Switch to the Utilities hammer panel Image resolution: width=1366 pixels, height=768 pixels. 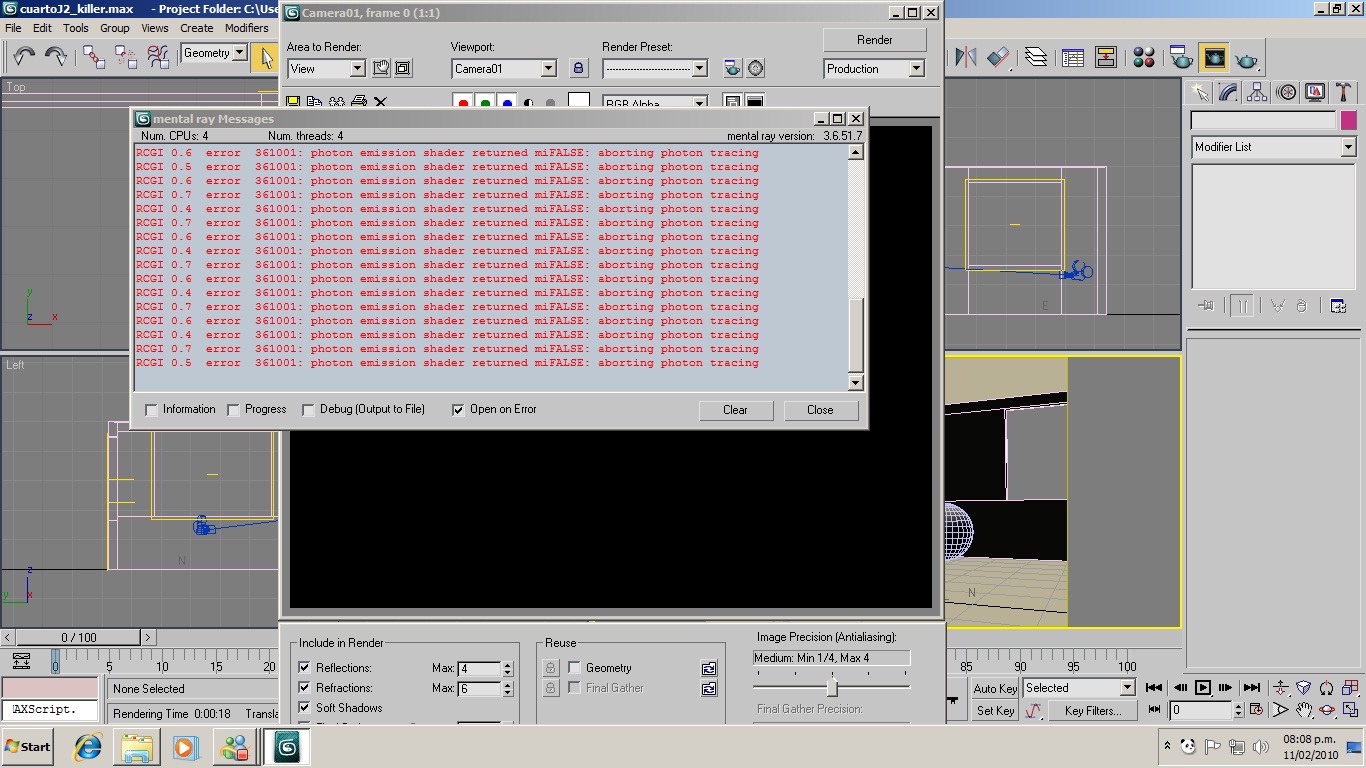point(1343,93)
